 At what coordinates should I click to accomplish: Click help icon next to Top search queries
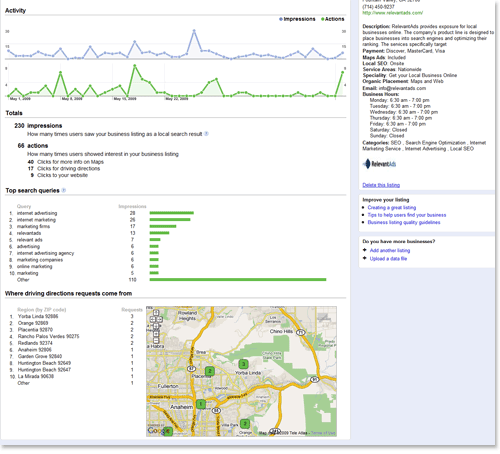pos(64,190)
